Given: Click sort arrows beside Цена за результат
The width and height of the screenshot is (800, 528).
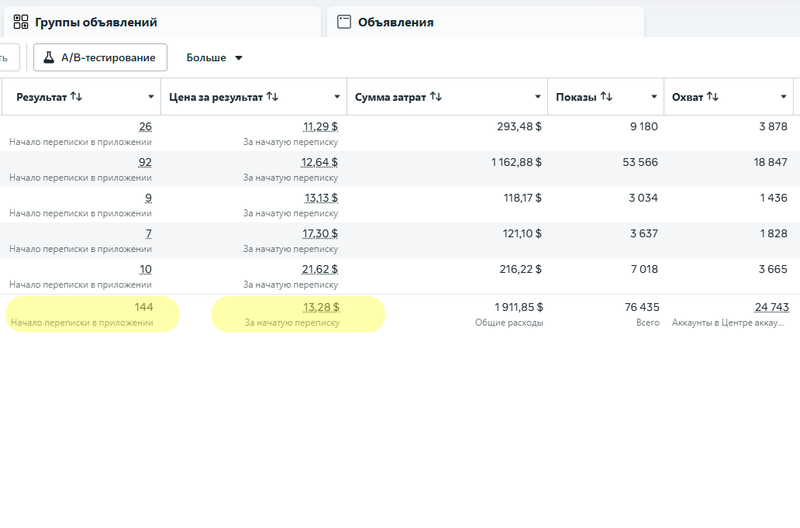Looking at the screenshot, I should point(272,97).
